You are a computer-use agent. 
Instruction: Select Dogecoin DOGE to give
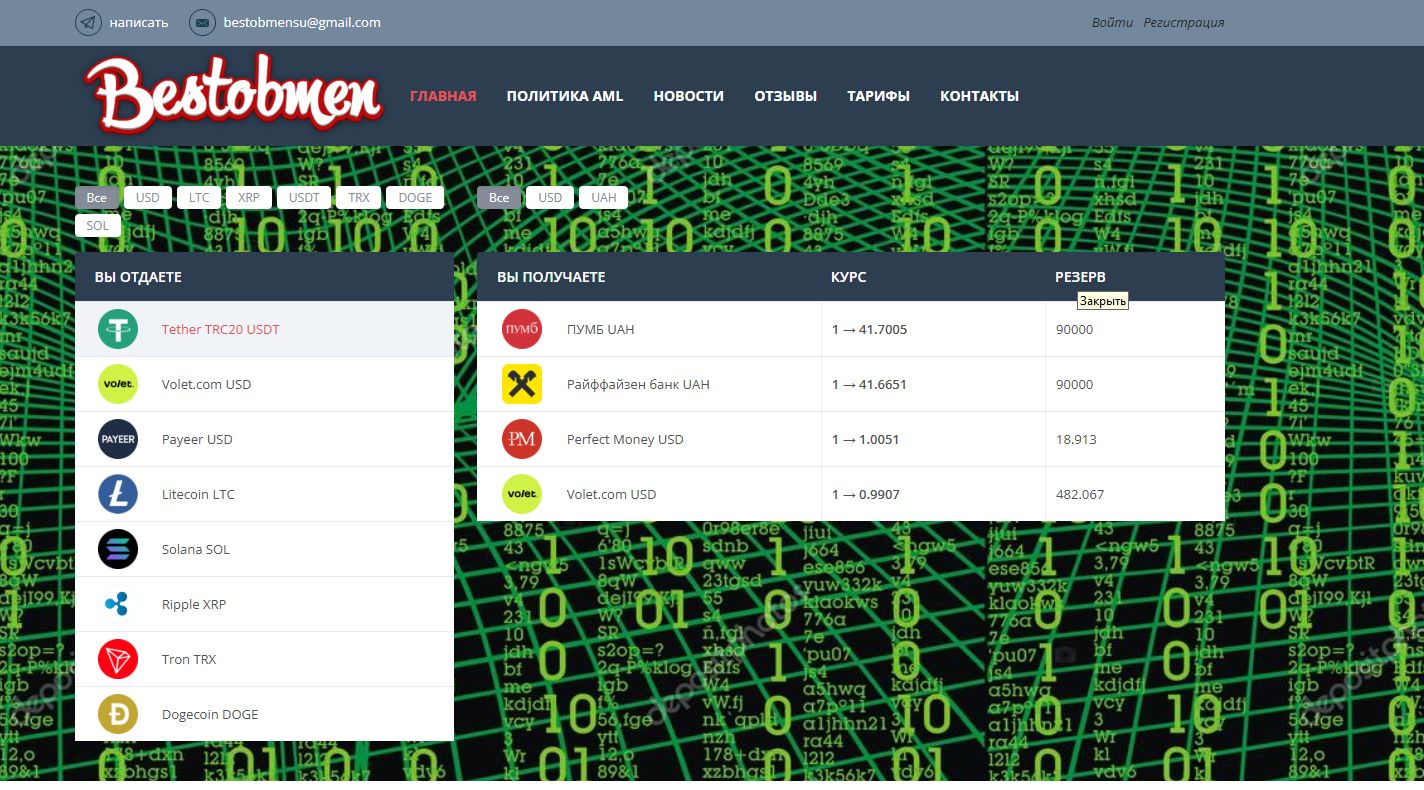264,714
